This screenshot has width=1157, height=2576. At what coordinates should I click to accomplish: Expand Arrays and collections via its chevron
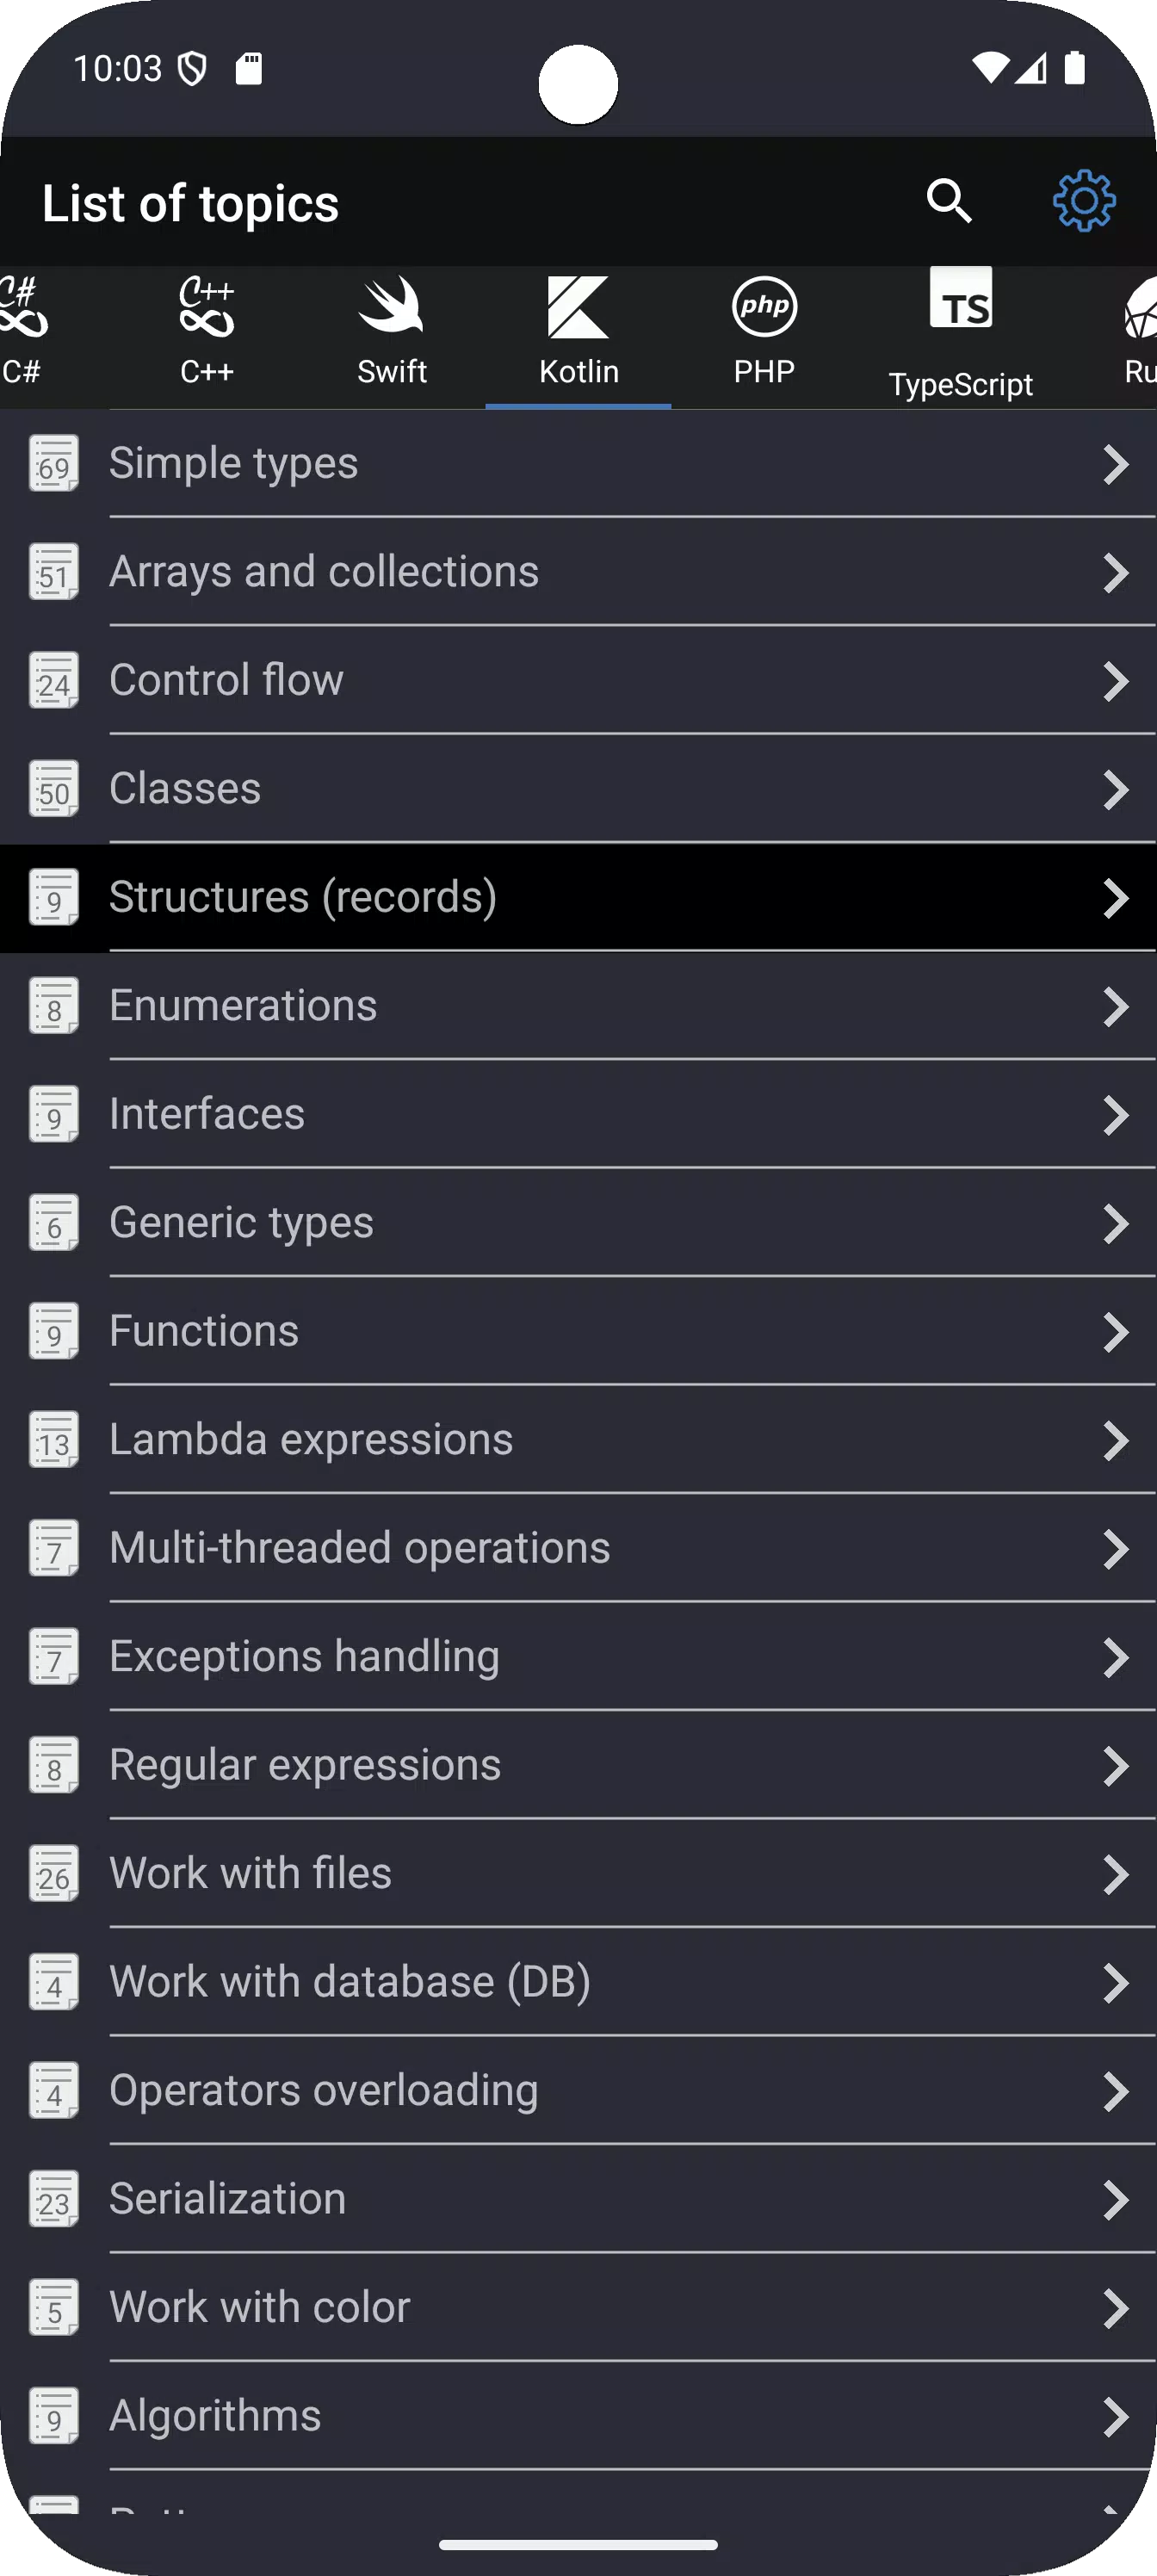pyautogui.click(x=1115, y=572)
